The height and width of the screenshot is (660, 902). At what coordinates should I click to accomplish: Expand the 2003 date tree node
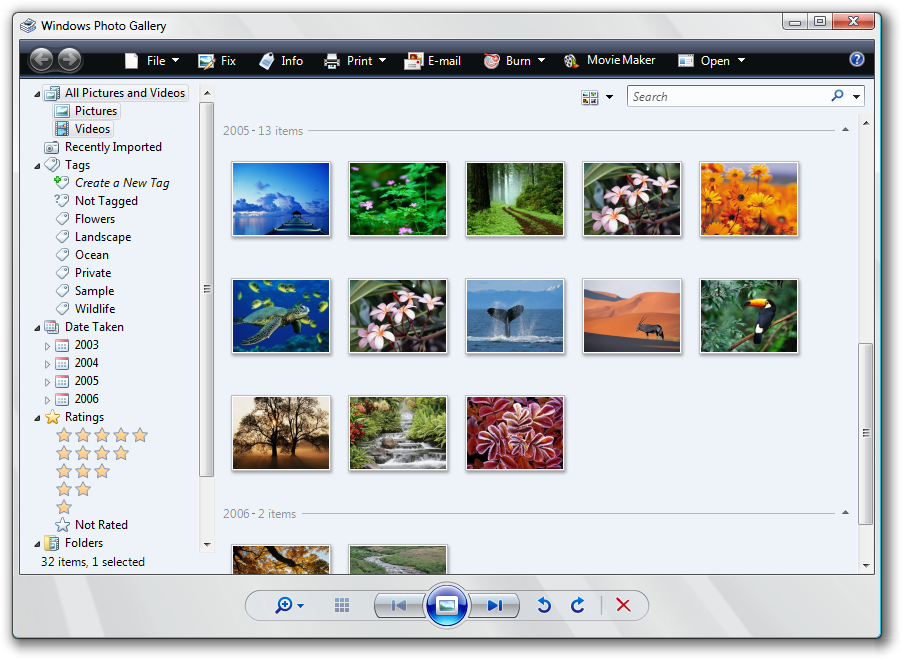pos(47,346)
